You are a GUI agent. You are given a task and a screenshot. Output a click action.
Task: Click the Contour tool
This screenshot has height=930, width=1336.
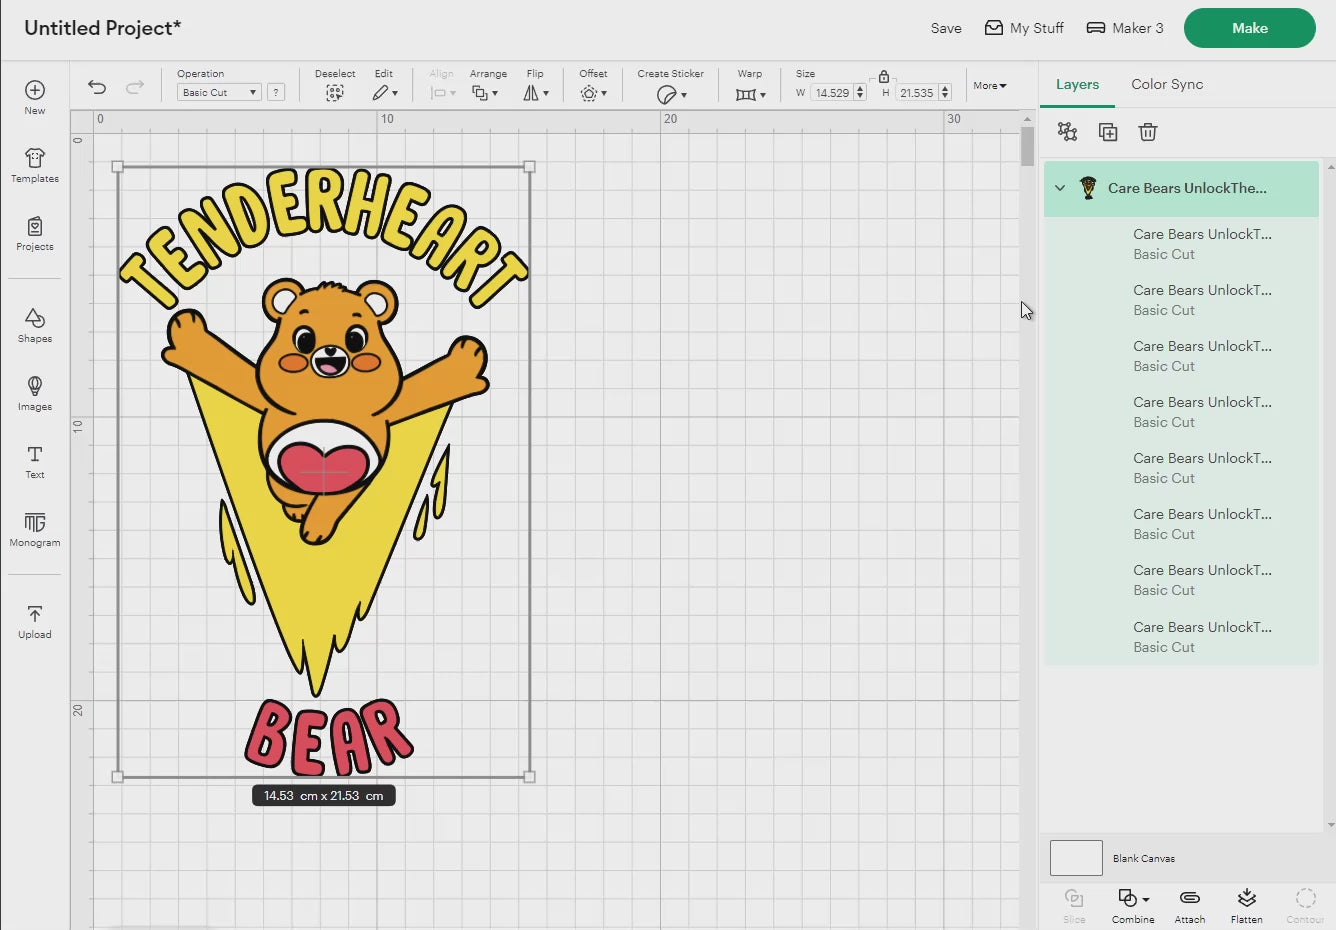(x=1305, y=905)
